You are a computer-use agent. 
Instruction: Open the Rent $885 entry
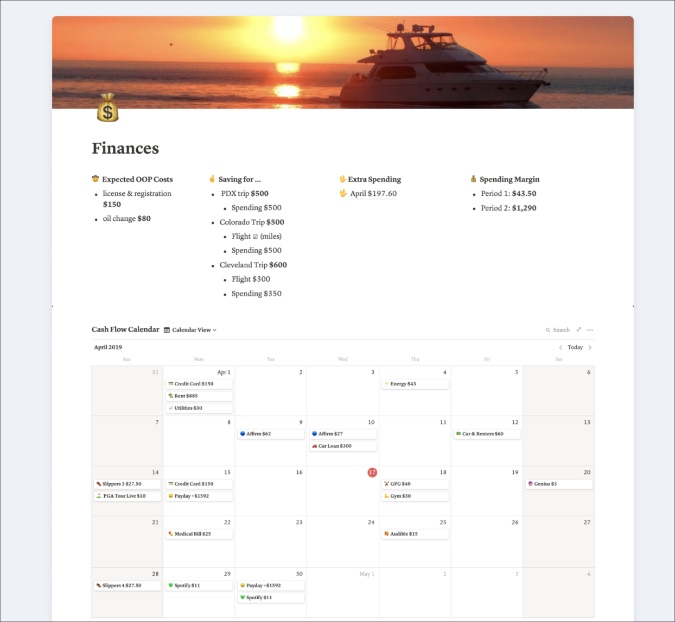click(x=199, y=396)
